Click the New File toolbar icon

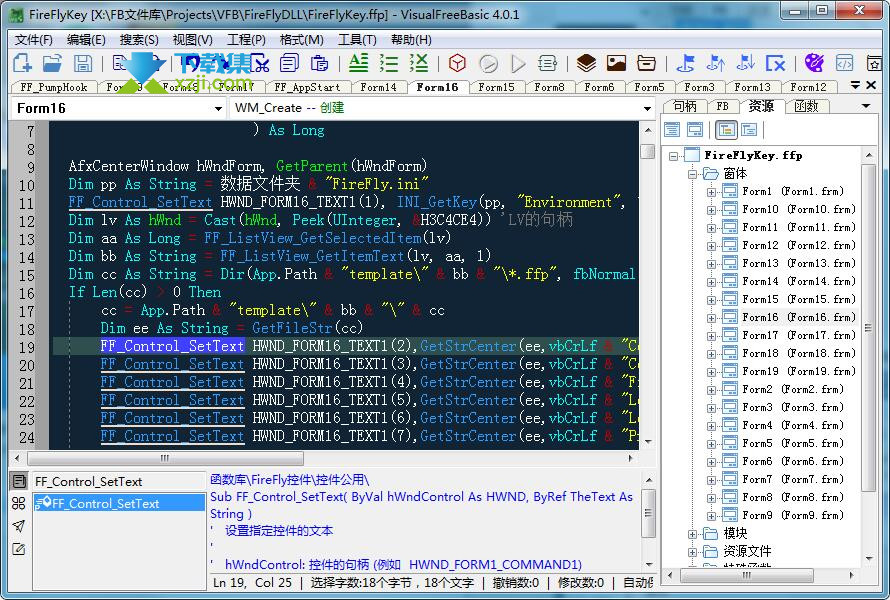(22, 63)
